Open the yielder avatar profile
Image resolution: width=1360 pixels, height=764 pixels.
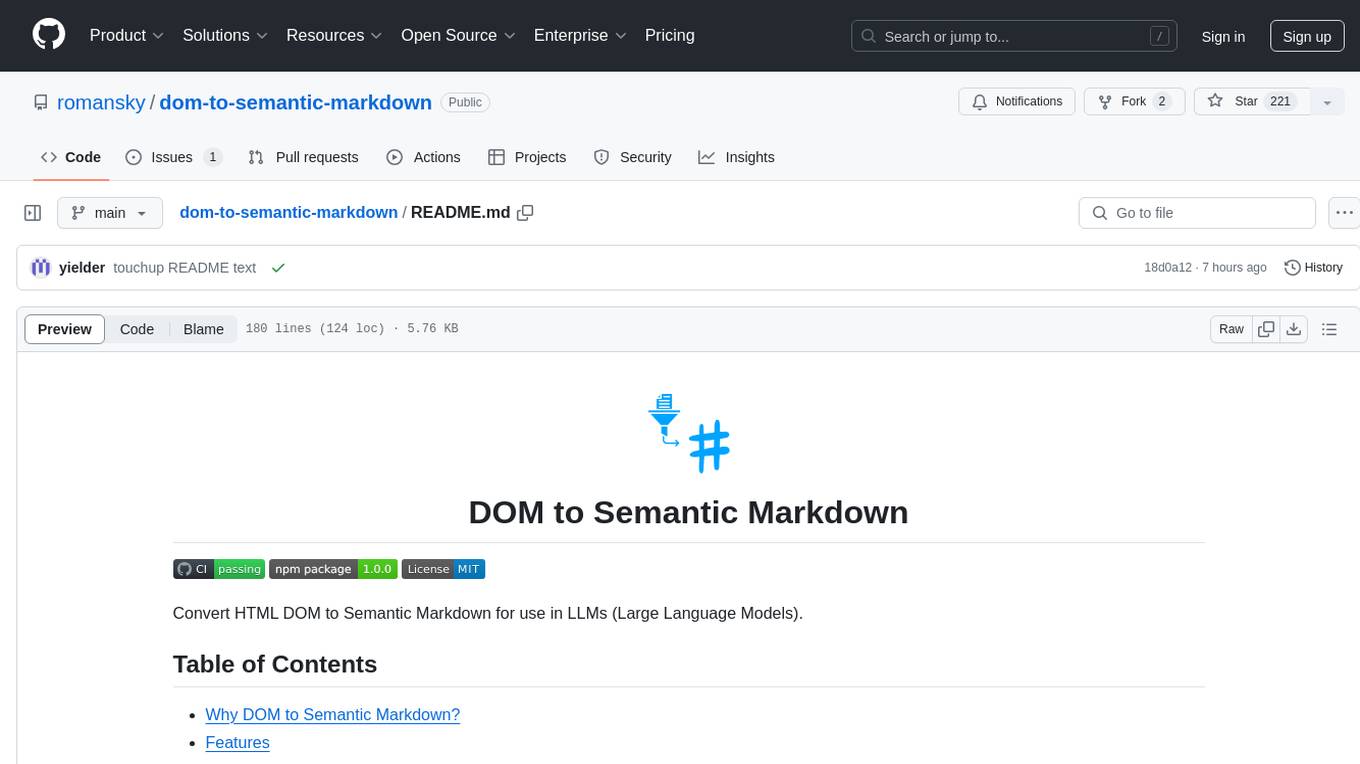pyautogui.click(x=41, y=267)
